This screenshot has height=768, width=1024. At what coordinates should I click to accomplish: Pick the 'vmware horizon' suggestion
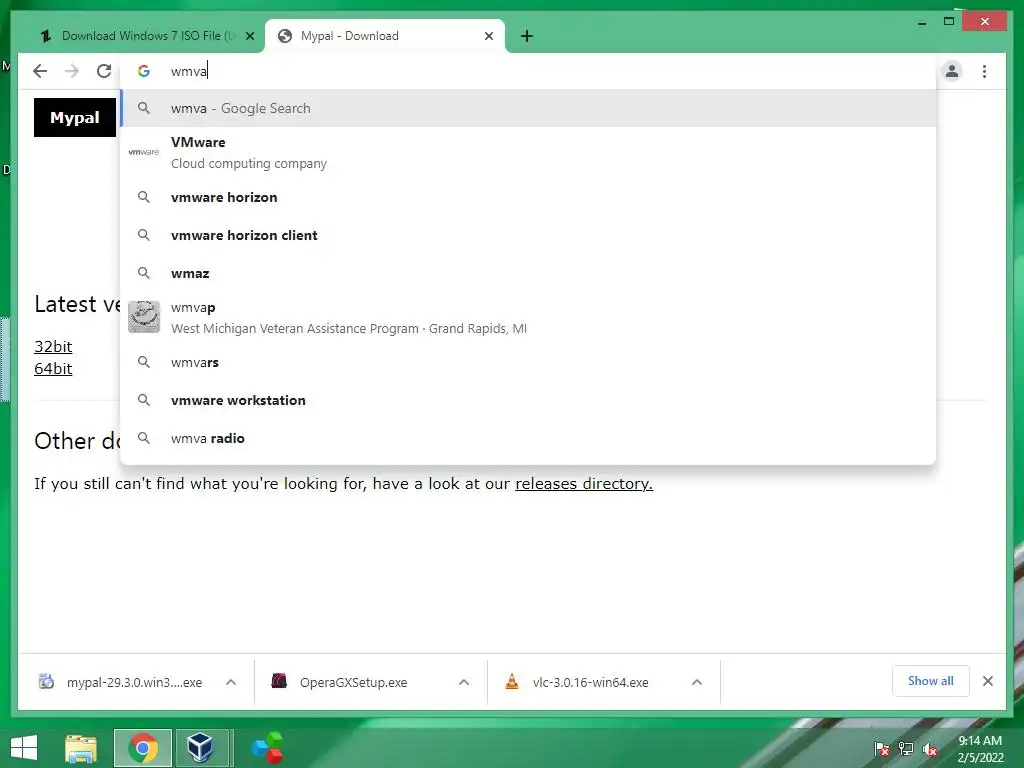(x=528, y=197)
